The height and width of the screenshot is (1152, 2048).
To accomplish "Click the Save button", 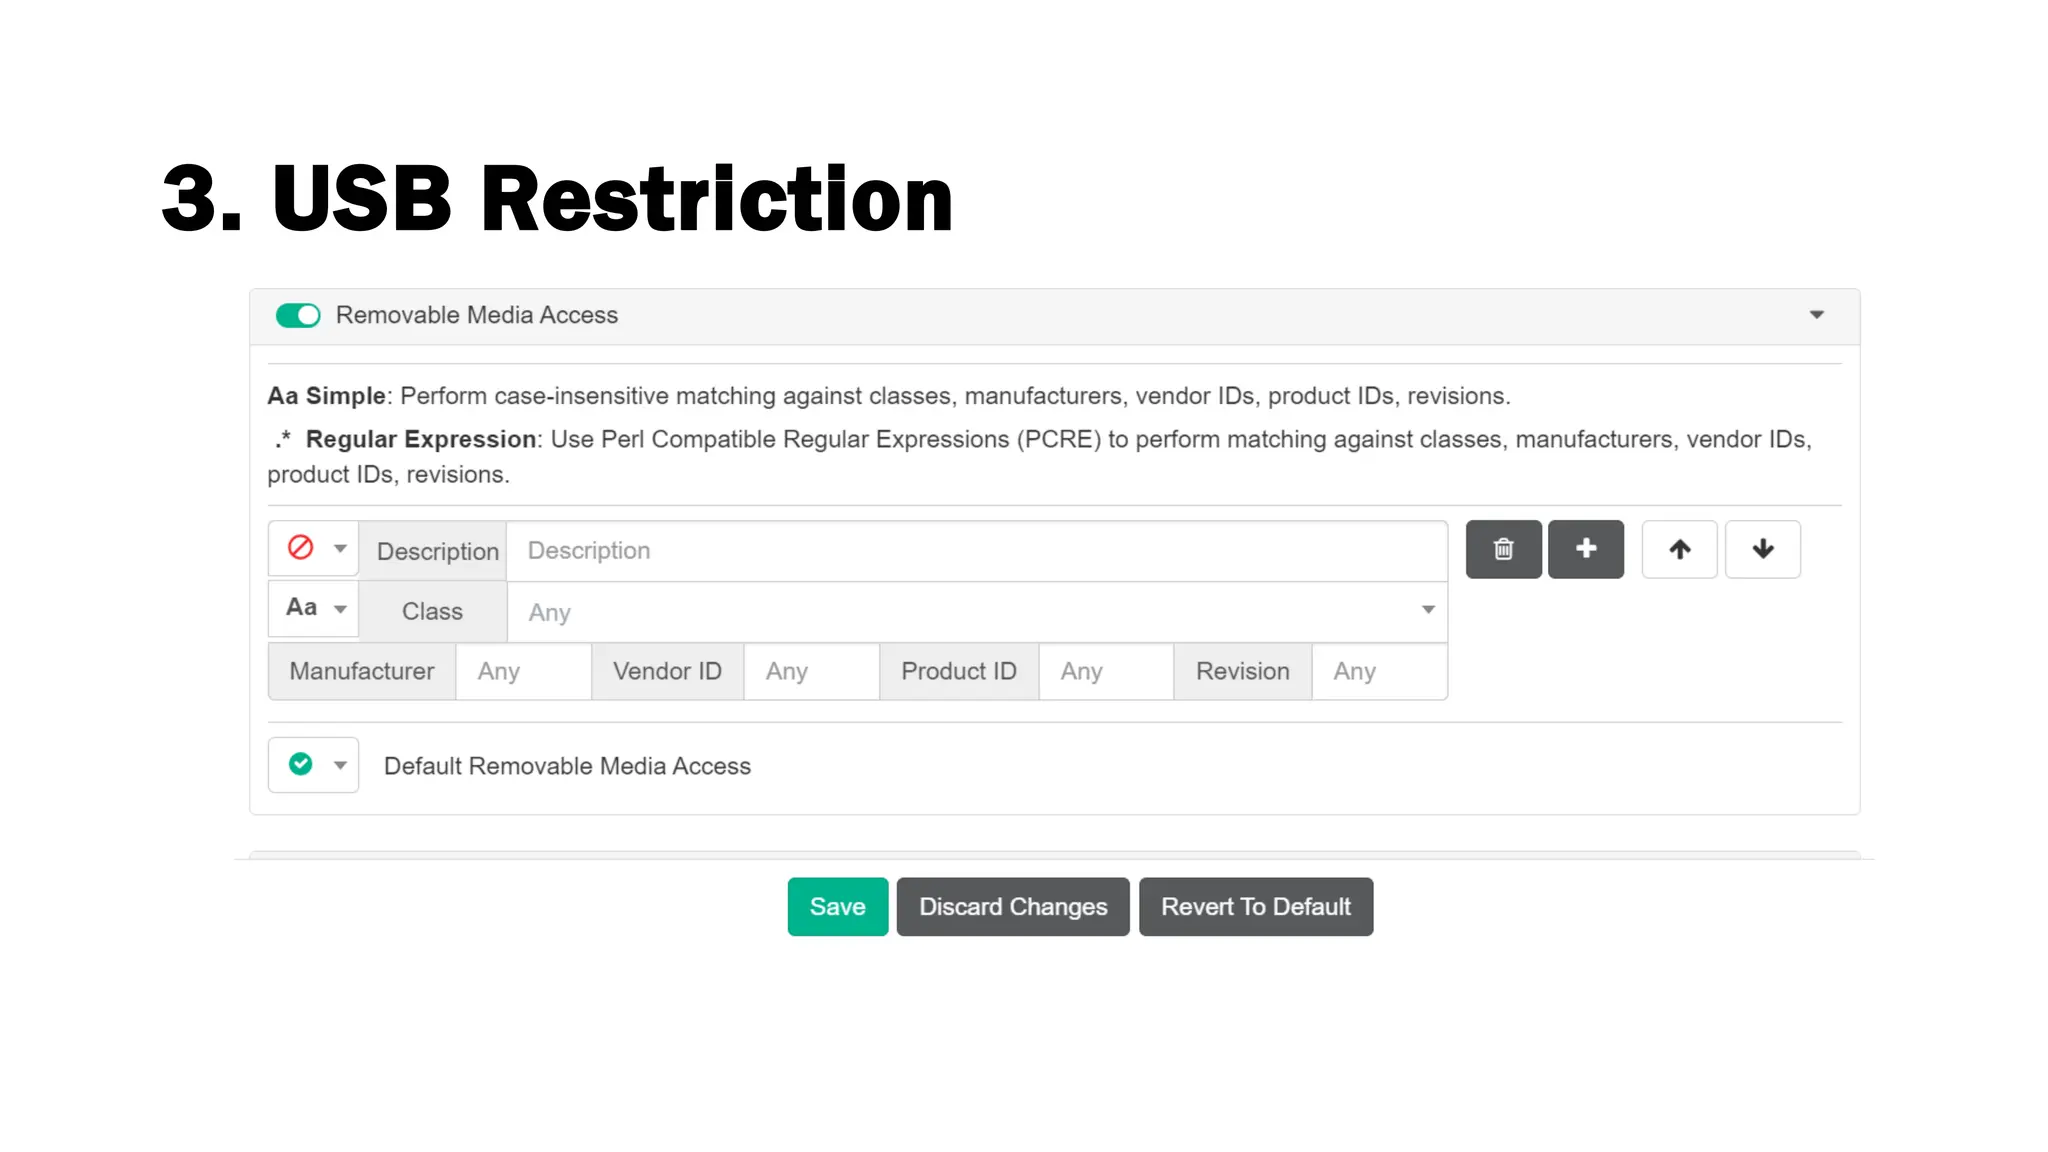I will [837, 907].
